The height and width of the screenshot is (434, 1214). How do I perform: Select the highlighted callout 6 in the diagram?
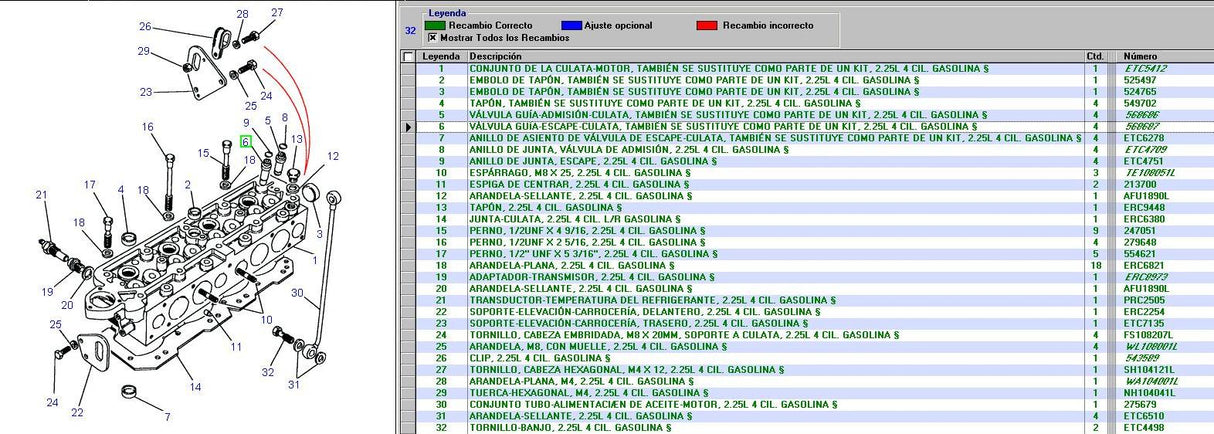pyautogui.click(x=244, y=143)
